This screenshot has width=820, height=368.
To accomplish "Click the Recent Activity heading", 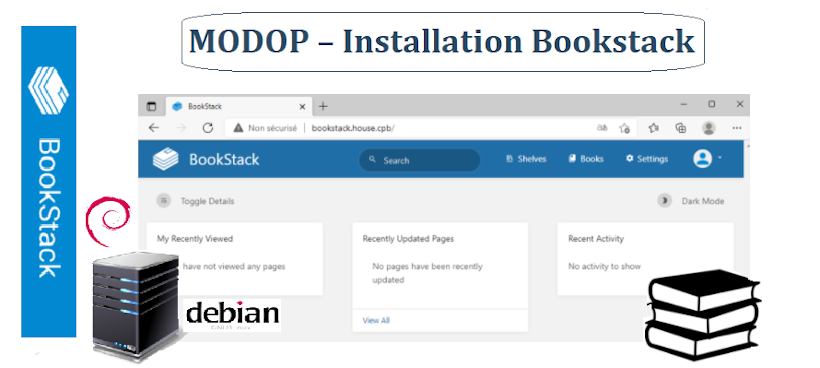I will 596,238.
